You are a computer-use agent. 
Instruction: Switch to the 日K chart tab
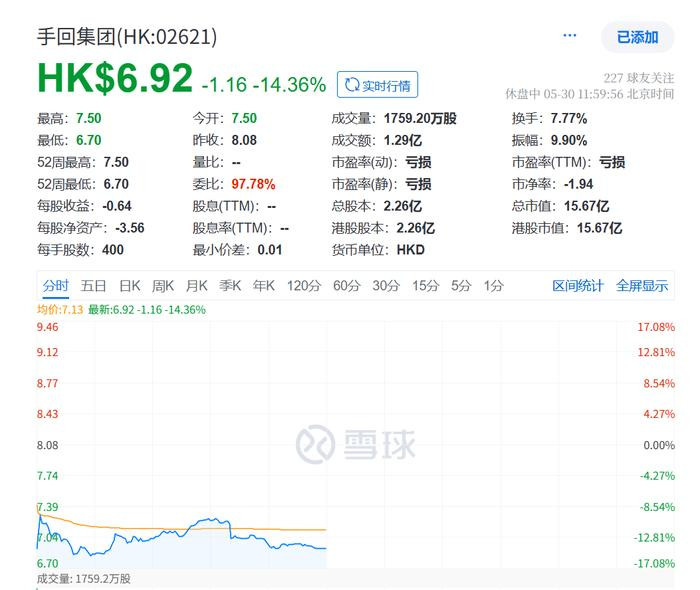[129, 285]
